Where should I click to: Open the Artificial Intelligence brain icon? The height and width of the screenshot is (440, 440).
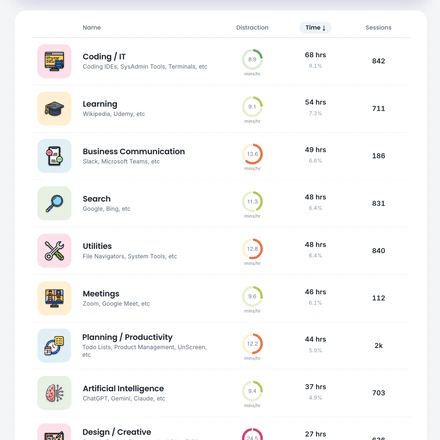click(54, 393)
